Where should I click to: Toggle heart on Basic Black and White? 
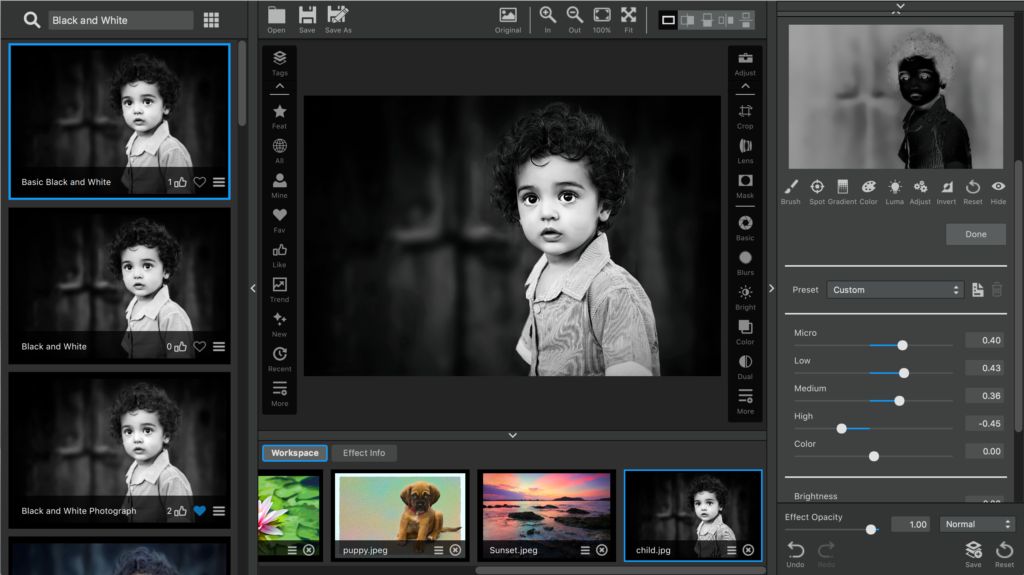[x=200, y=182]
